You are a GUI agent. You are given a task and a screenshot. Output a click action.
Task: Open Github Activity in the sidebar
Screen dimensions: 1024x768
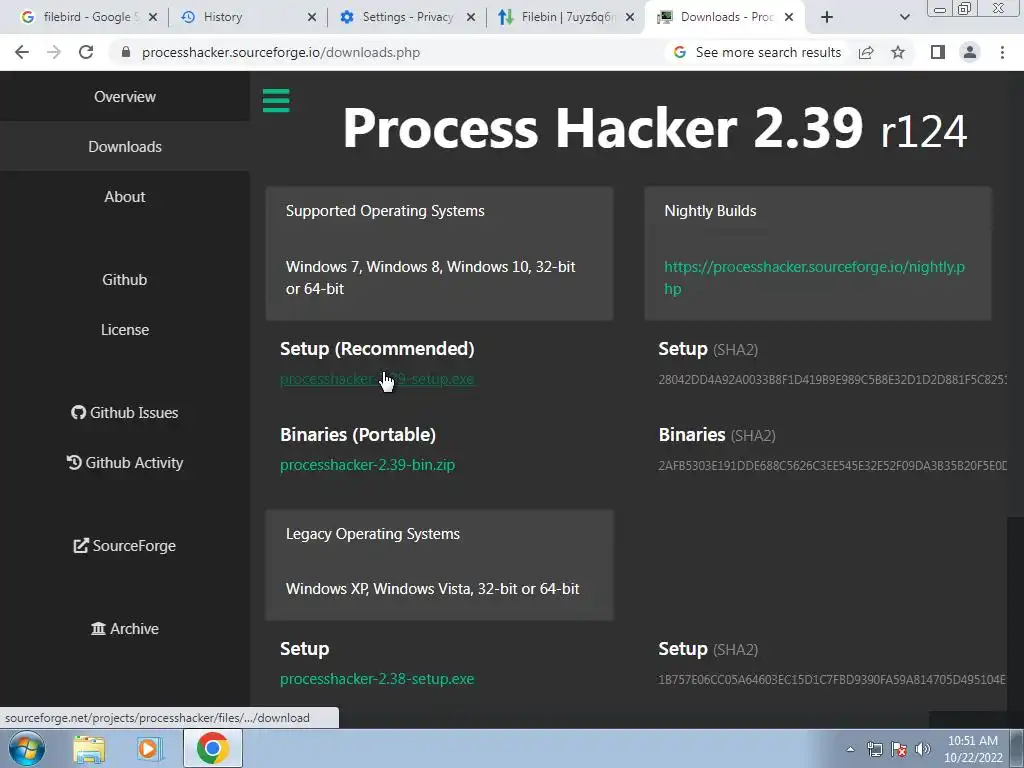click(125, 462)
